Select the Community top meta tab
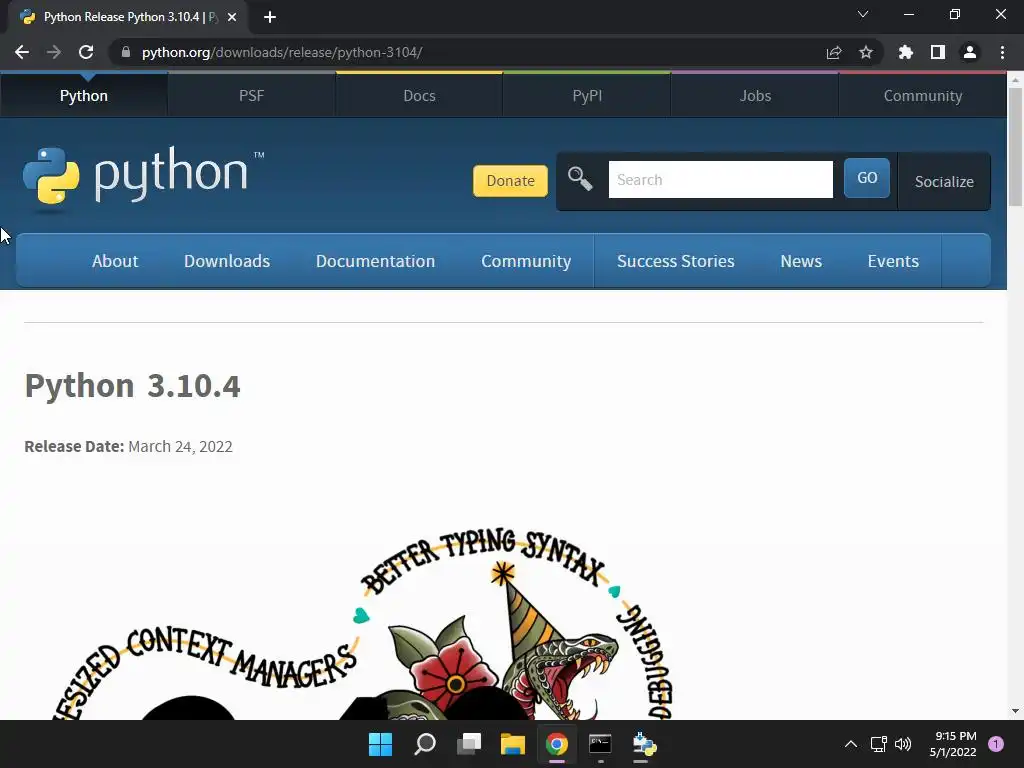The width and height of the screenshot is (1024, 768). point(923,95)
